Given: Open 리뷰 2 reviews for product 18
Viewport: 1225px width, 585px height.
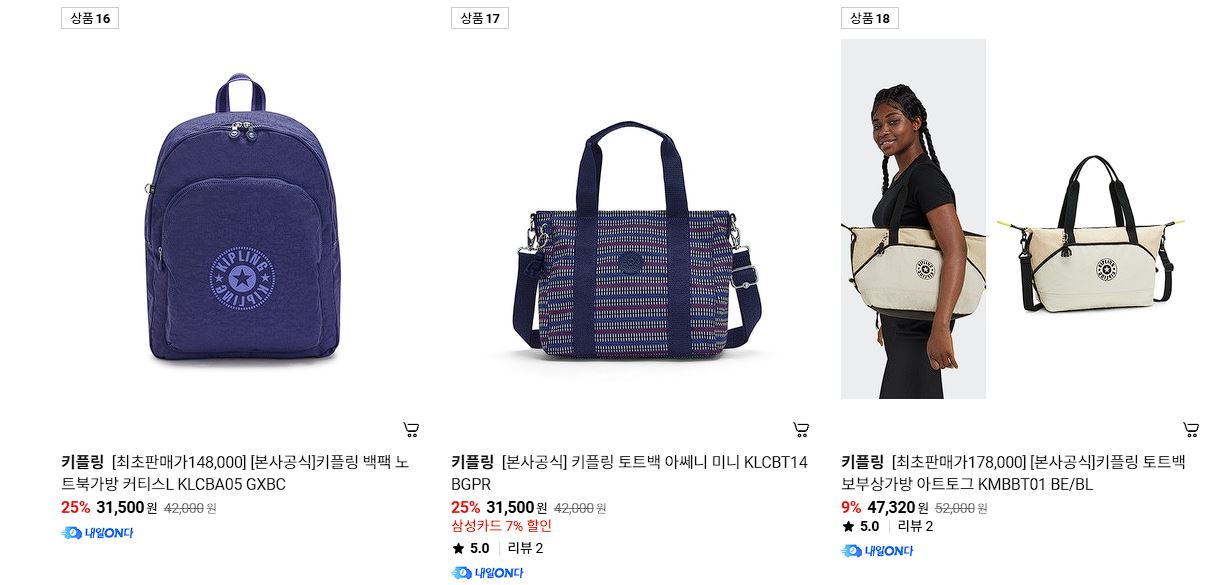Looking at the screenshot, I should 915,526.
